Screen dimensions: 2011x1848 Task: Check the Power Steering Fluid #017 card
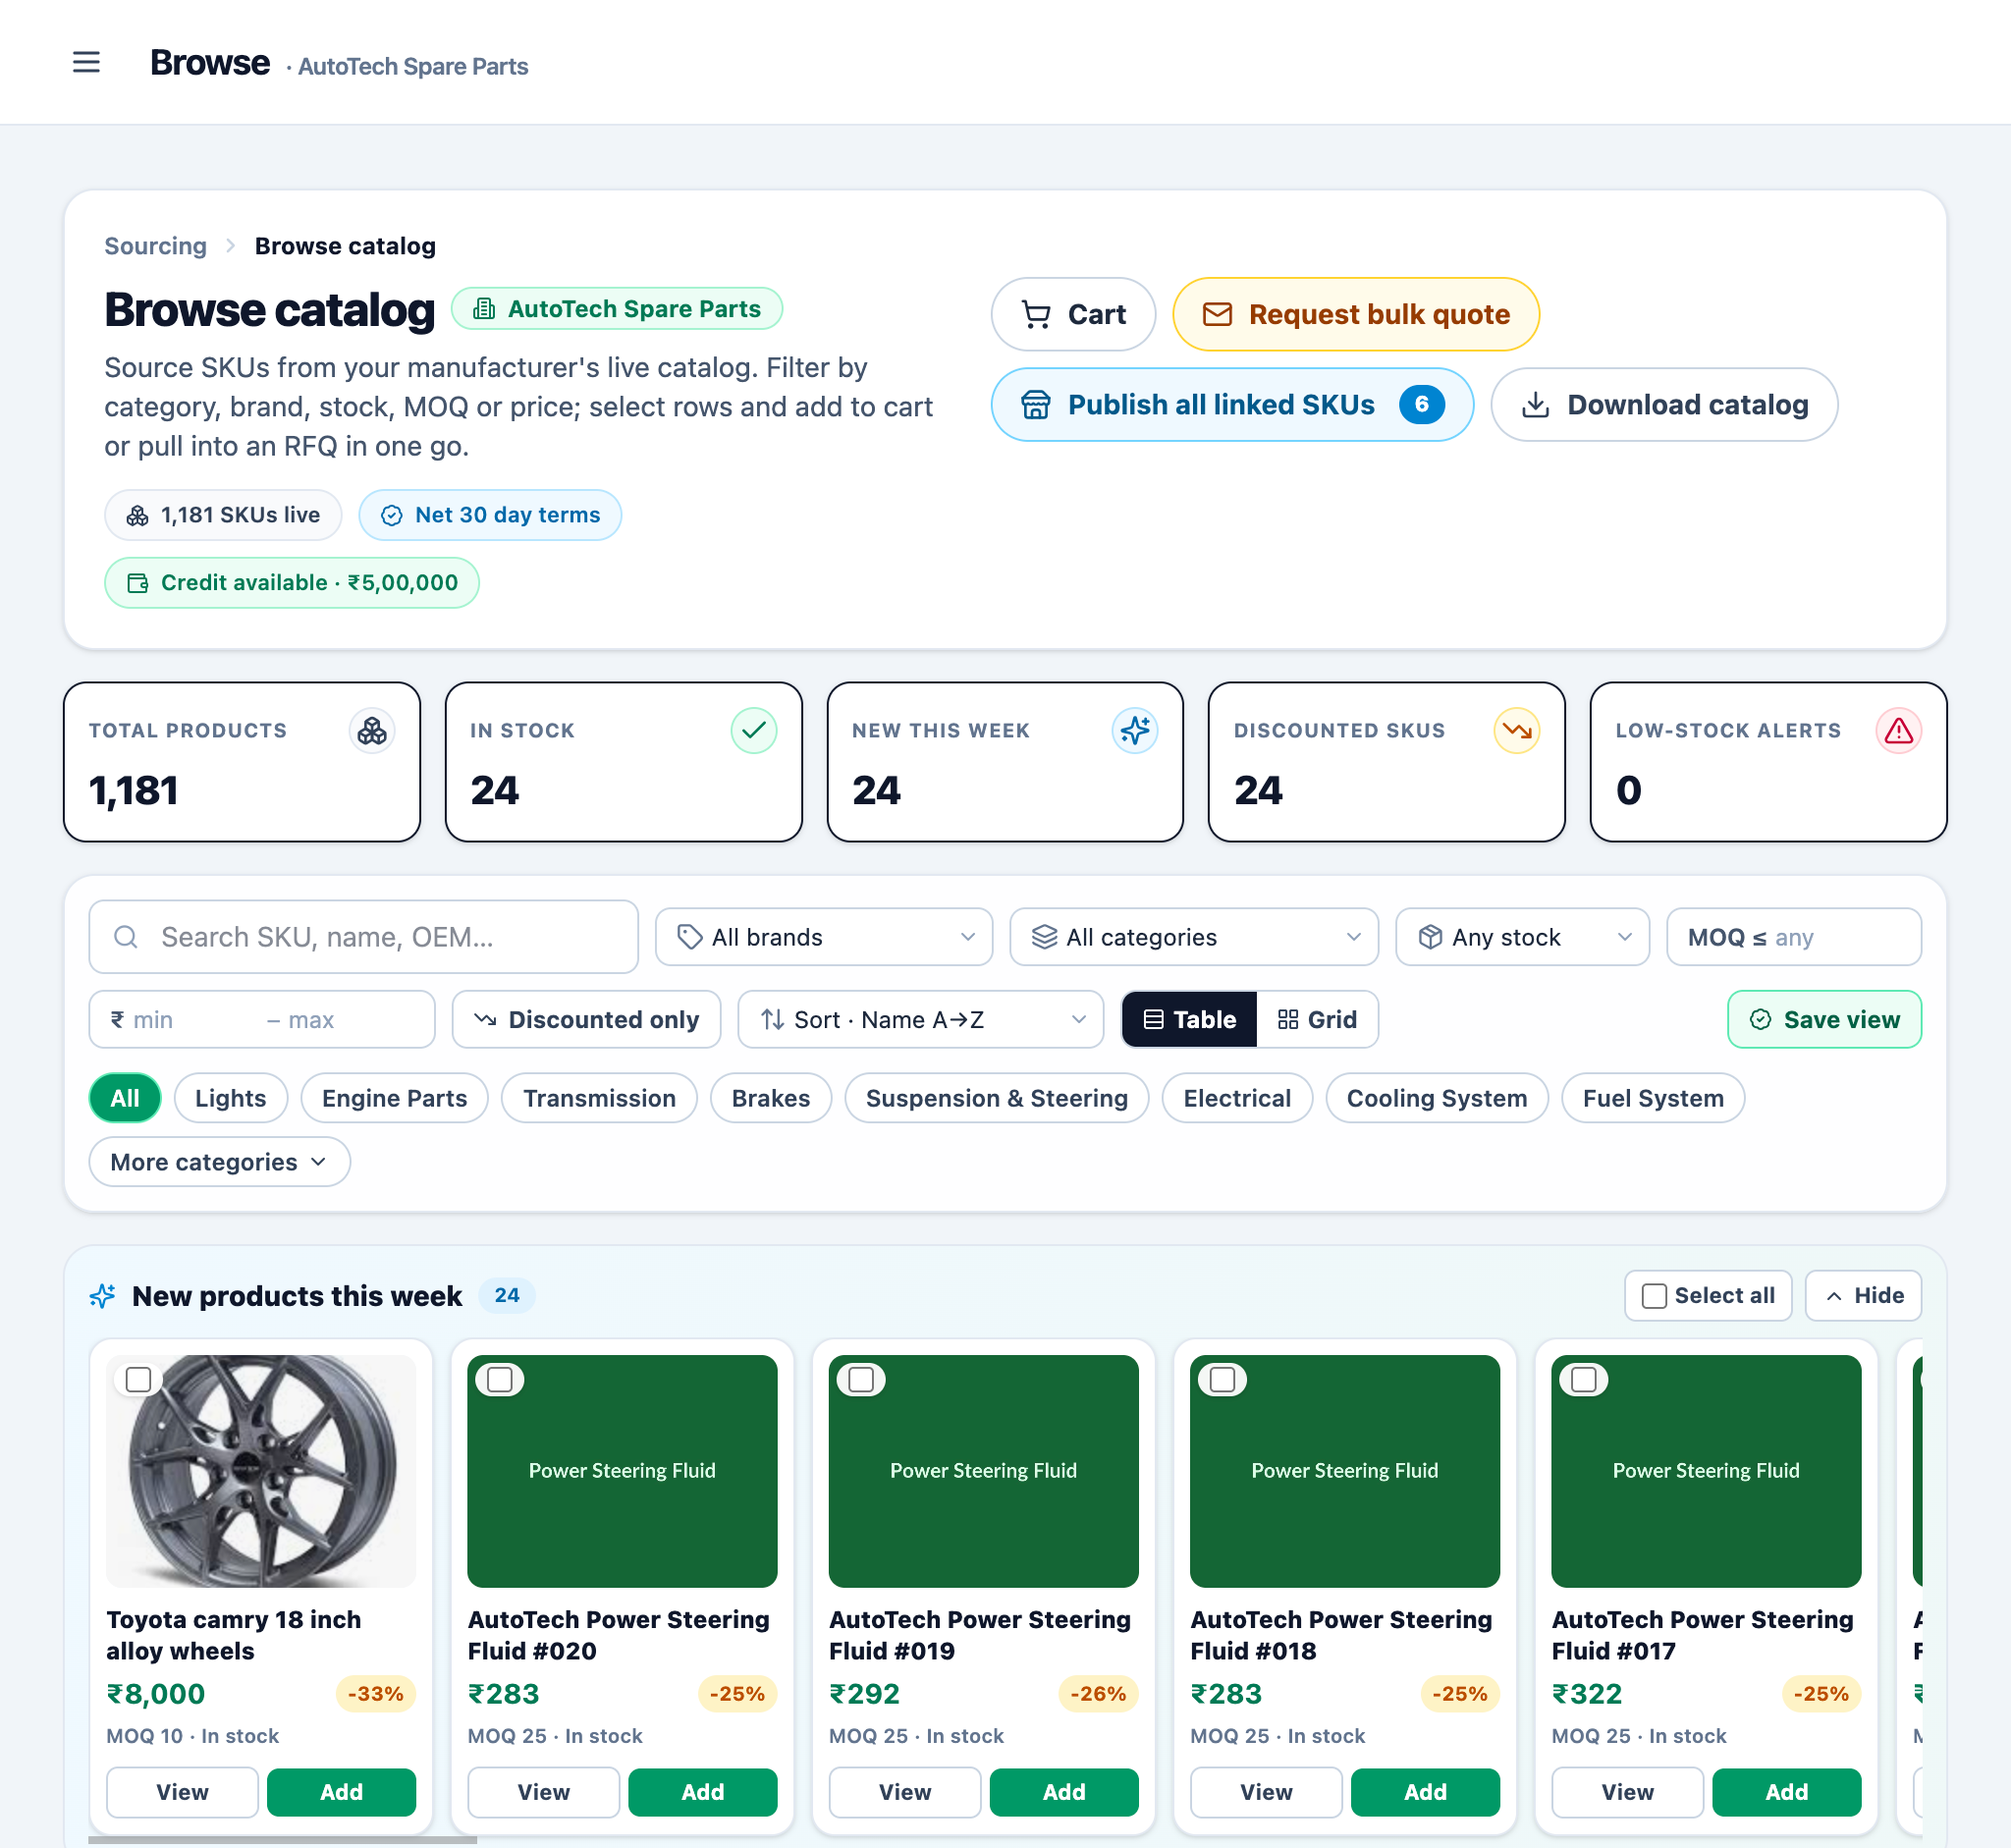[x=1584, y=1381]
